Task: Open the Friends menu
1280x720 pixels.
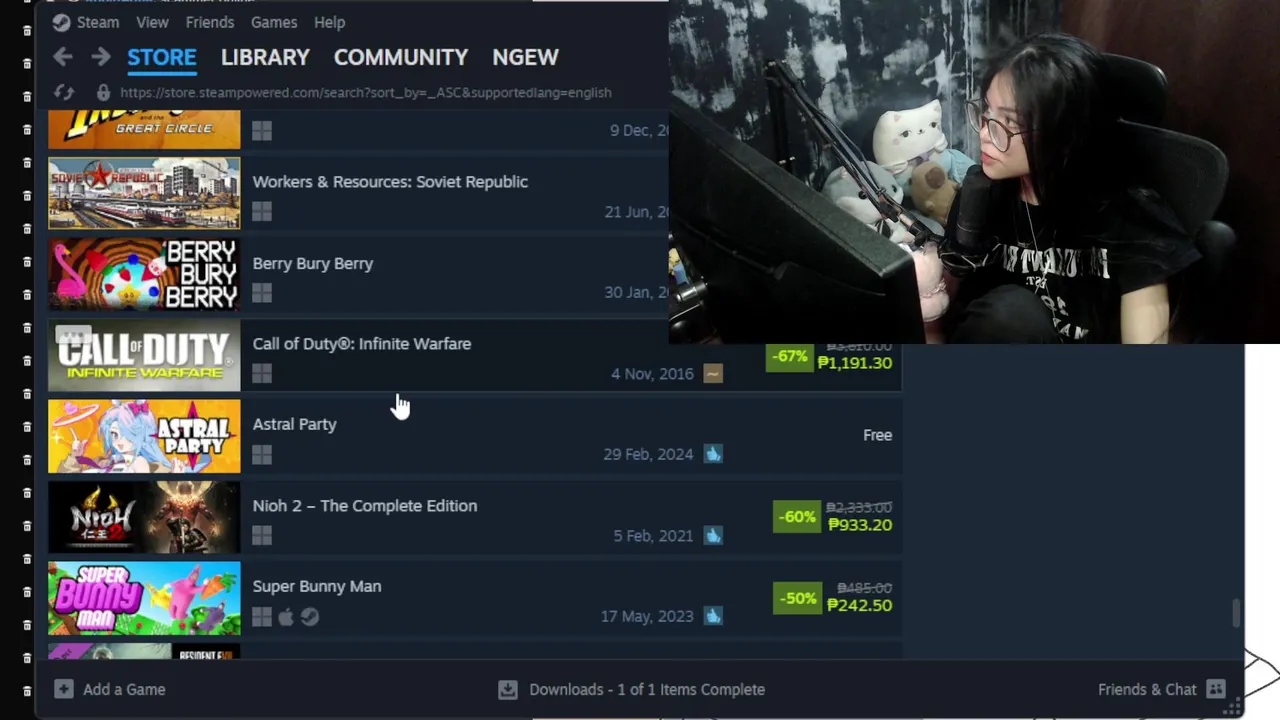Action: pyautogui.click(x=210, y=22)
